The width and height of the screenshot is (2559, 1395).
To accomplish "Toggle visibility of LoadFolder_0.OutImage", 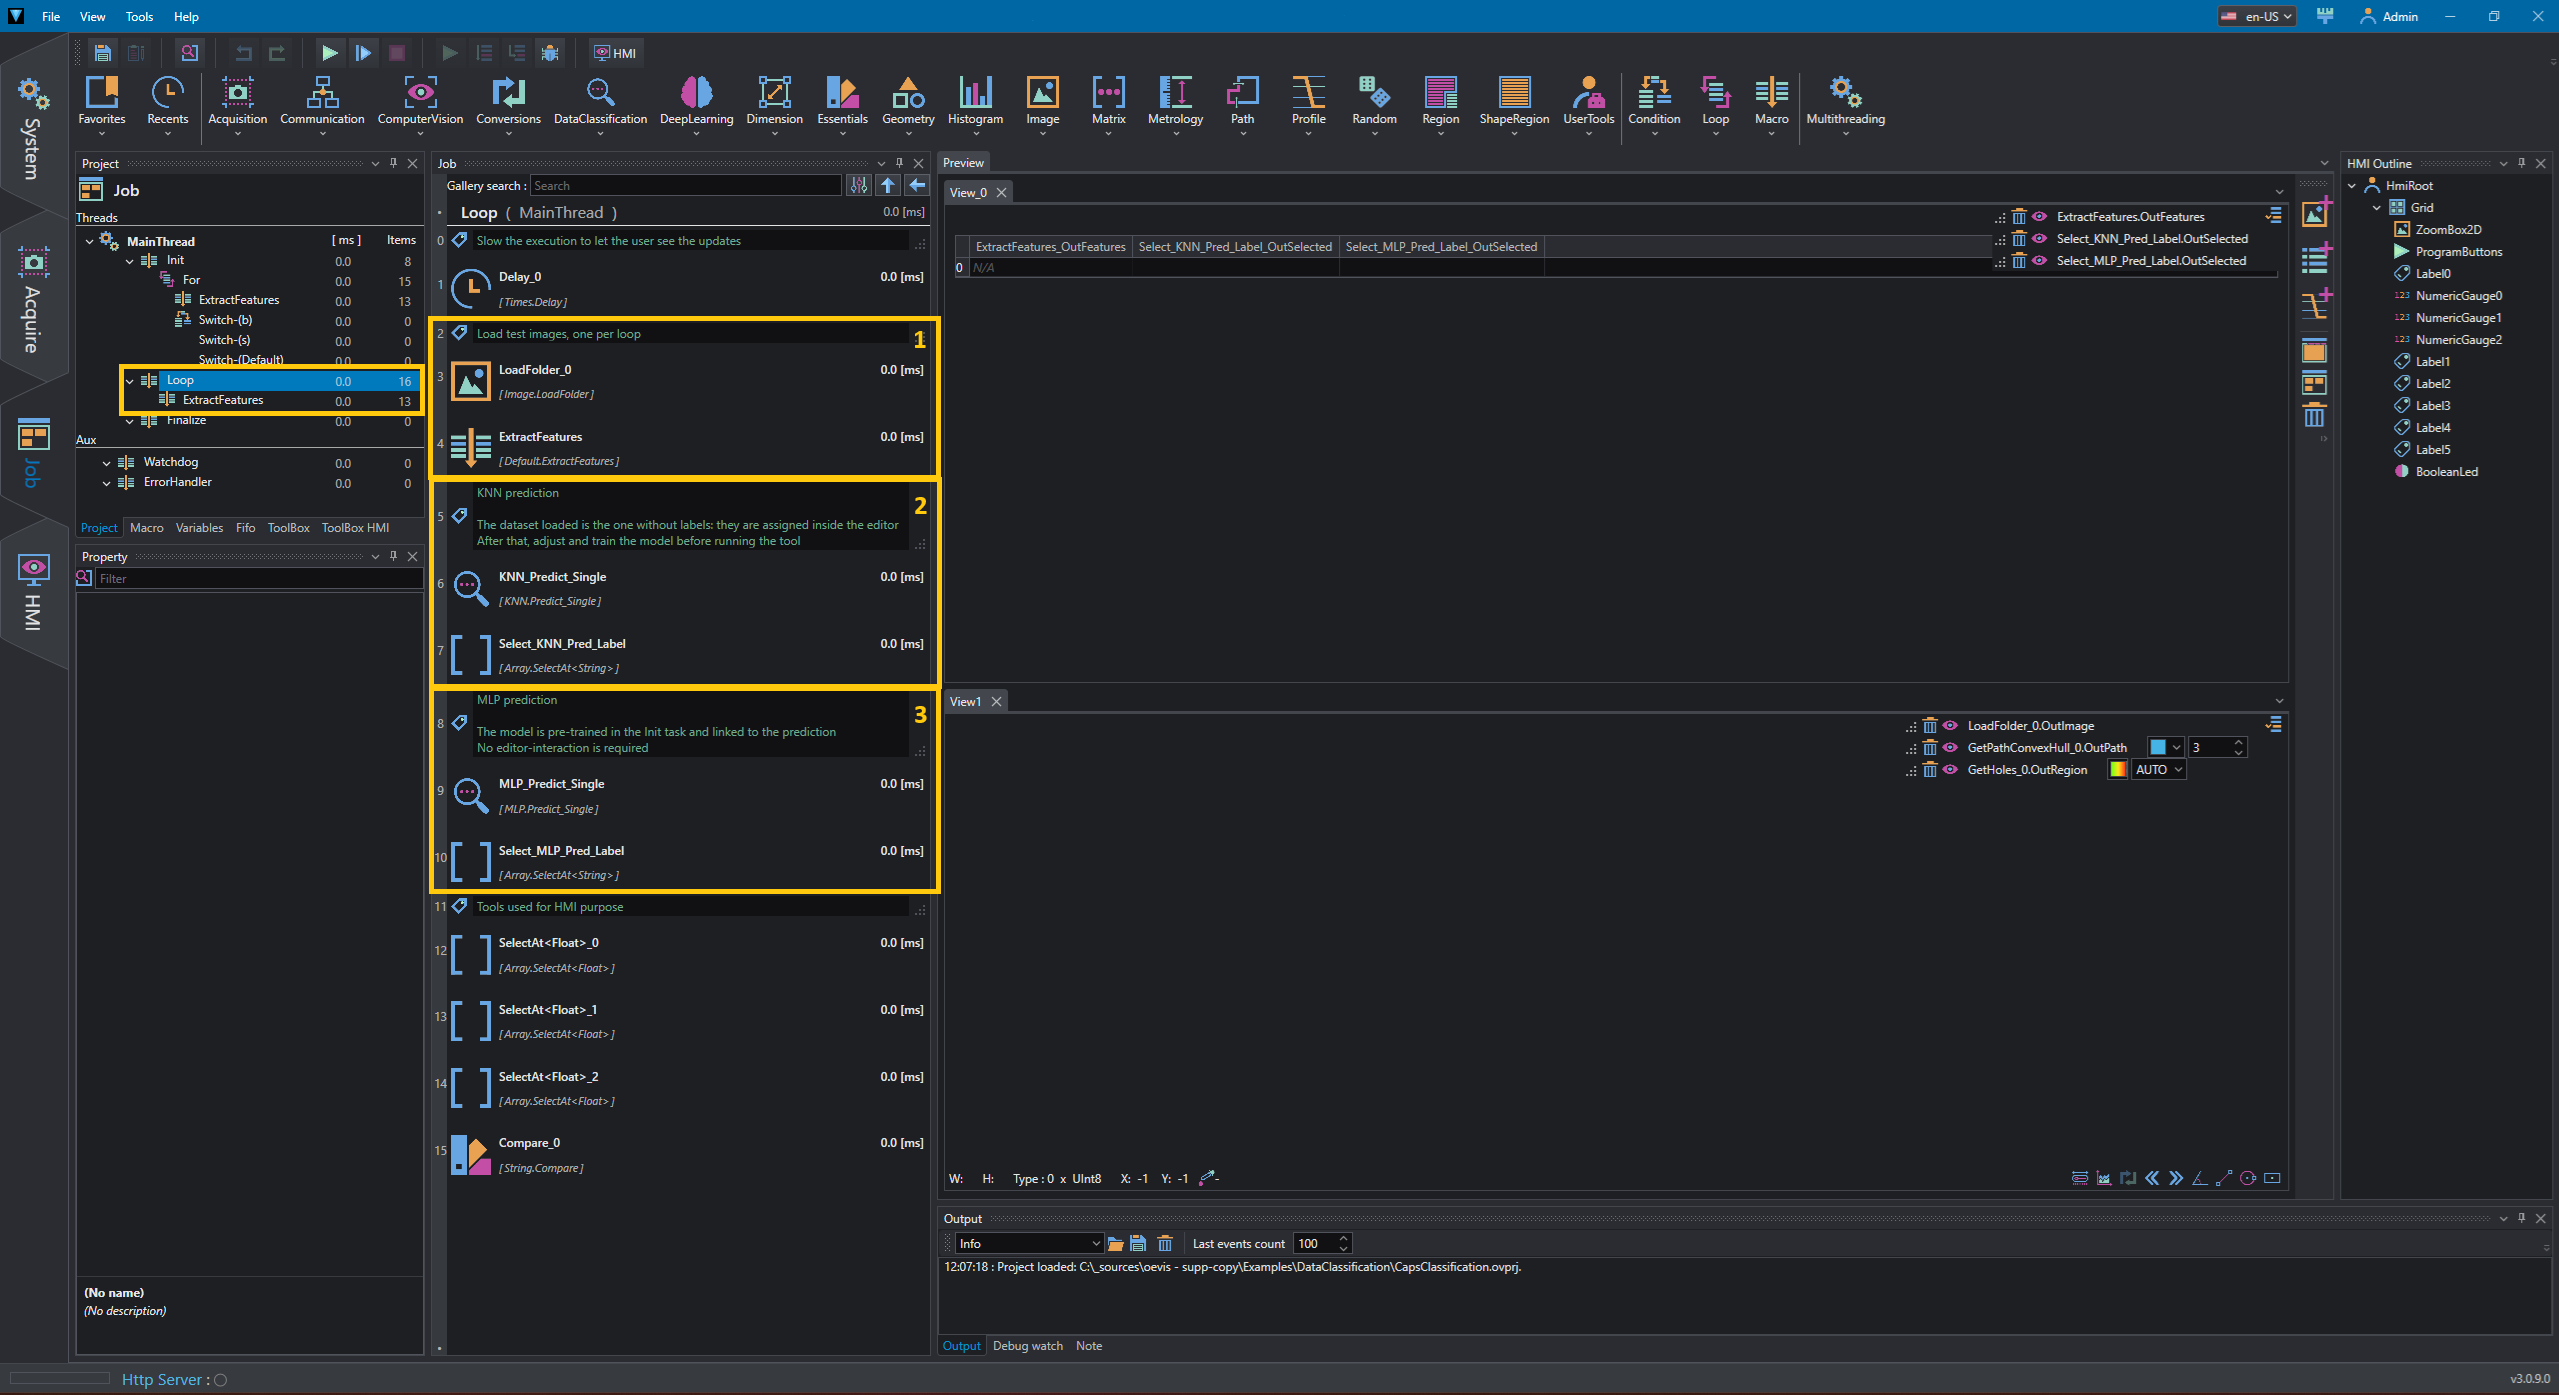I will tap(1950, 726).
